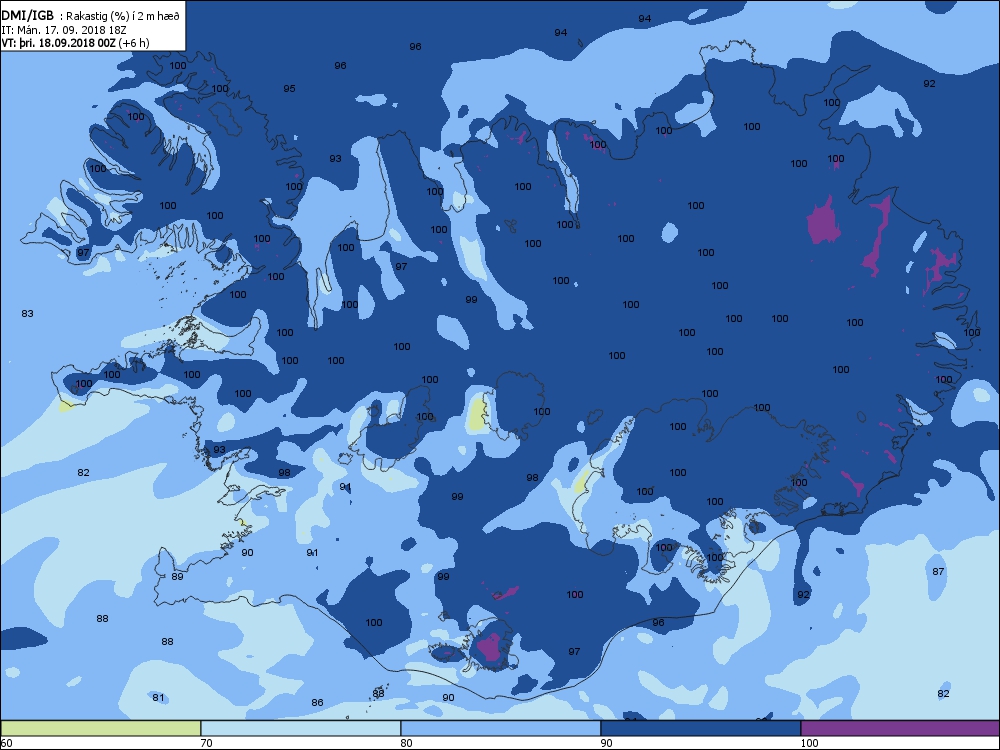The image size is (1000, 750).
Task: Click the humidity value 95 on the map
Action: [289, 88]
